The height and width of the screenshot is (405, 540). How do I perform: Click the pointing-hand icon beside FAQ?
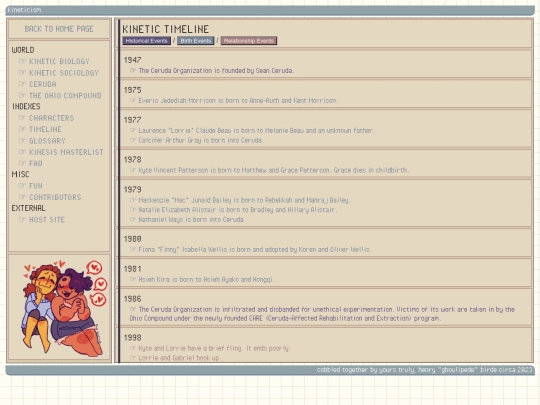coord(22,163)
